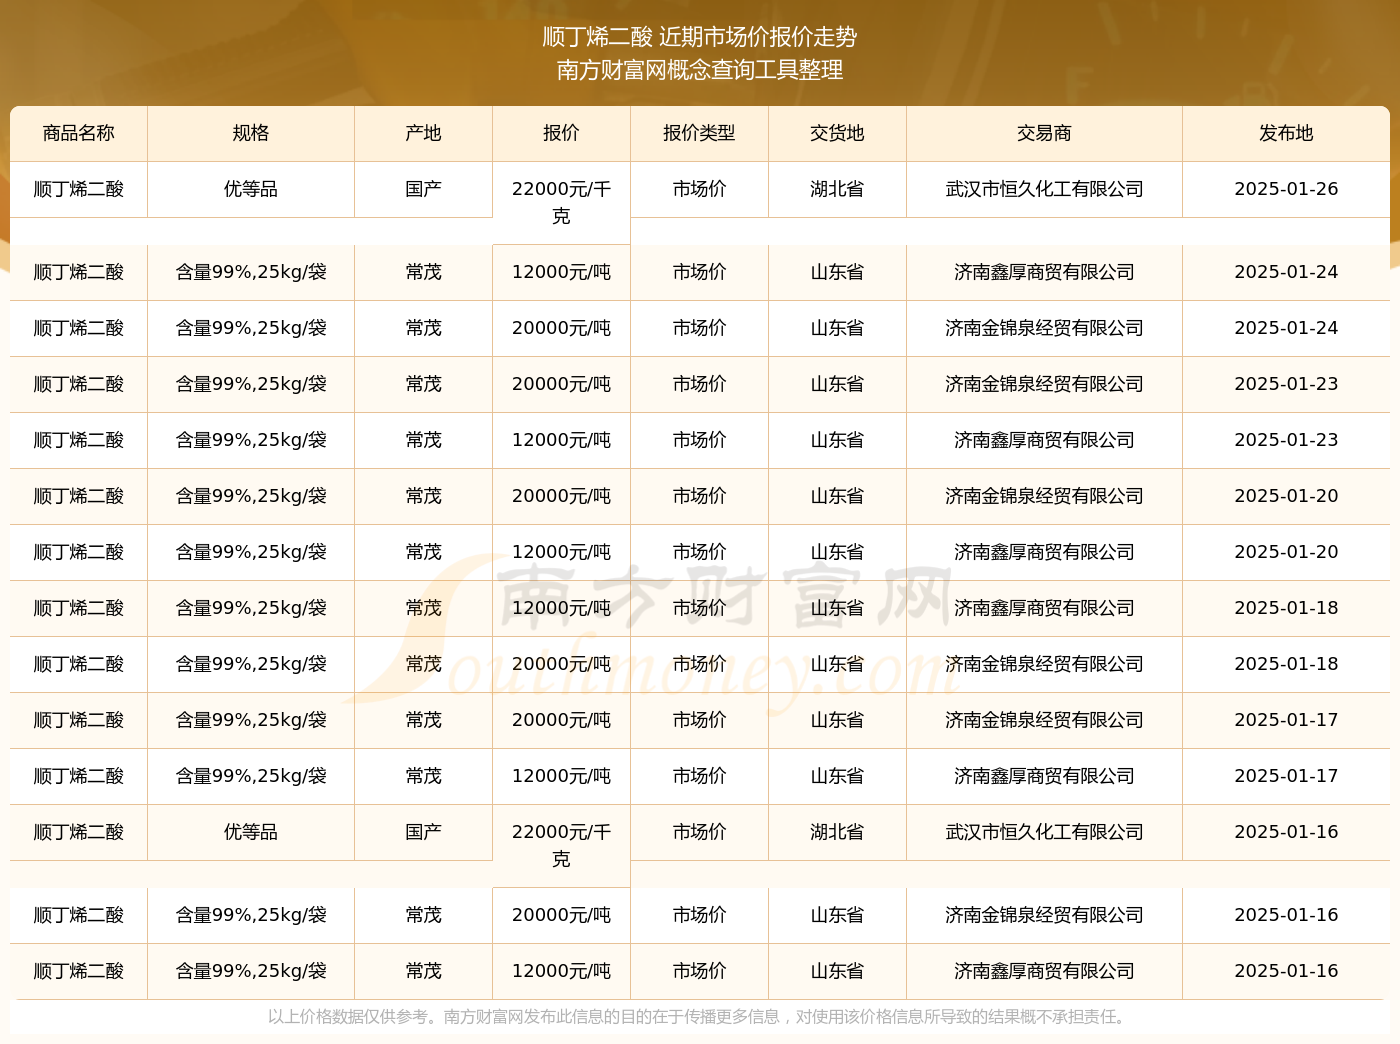Select 20000元/吨 price dated 2025-01-20
This screenshot has width=1400, height=1044.
pyautogui.click(x=561, y=496)
